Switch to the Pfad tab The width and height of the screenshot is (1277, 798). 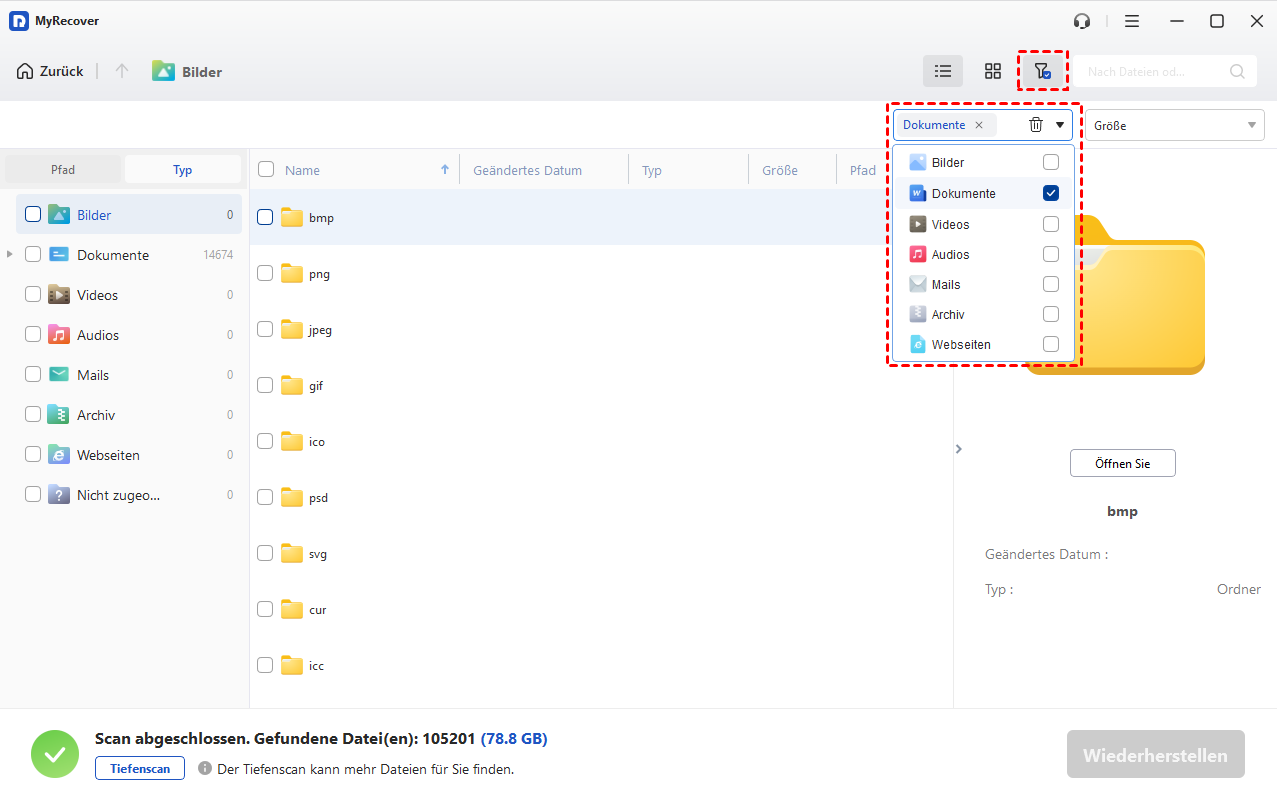tap(63, 169)
